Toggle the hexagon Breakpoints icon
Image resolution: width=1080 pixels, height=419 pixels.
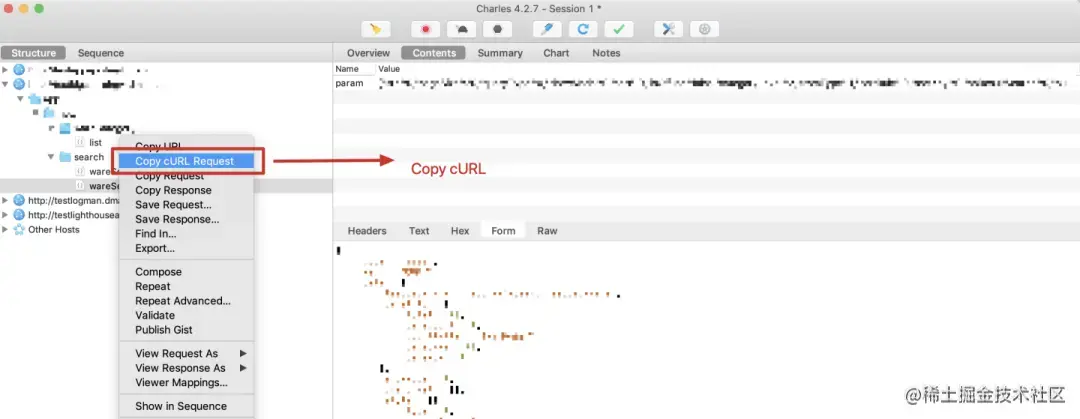coord(497,29)
